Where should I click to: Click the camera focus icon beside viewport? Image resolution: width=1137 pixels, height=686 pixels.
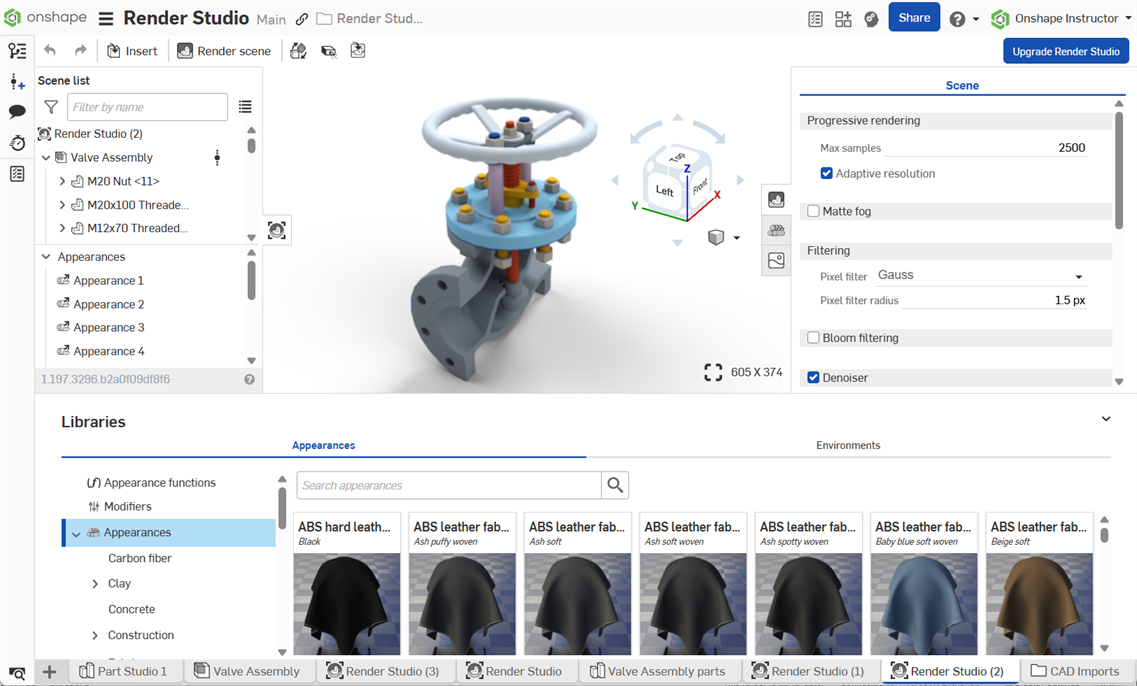click(277, 231)
